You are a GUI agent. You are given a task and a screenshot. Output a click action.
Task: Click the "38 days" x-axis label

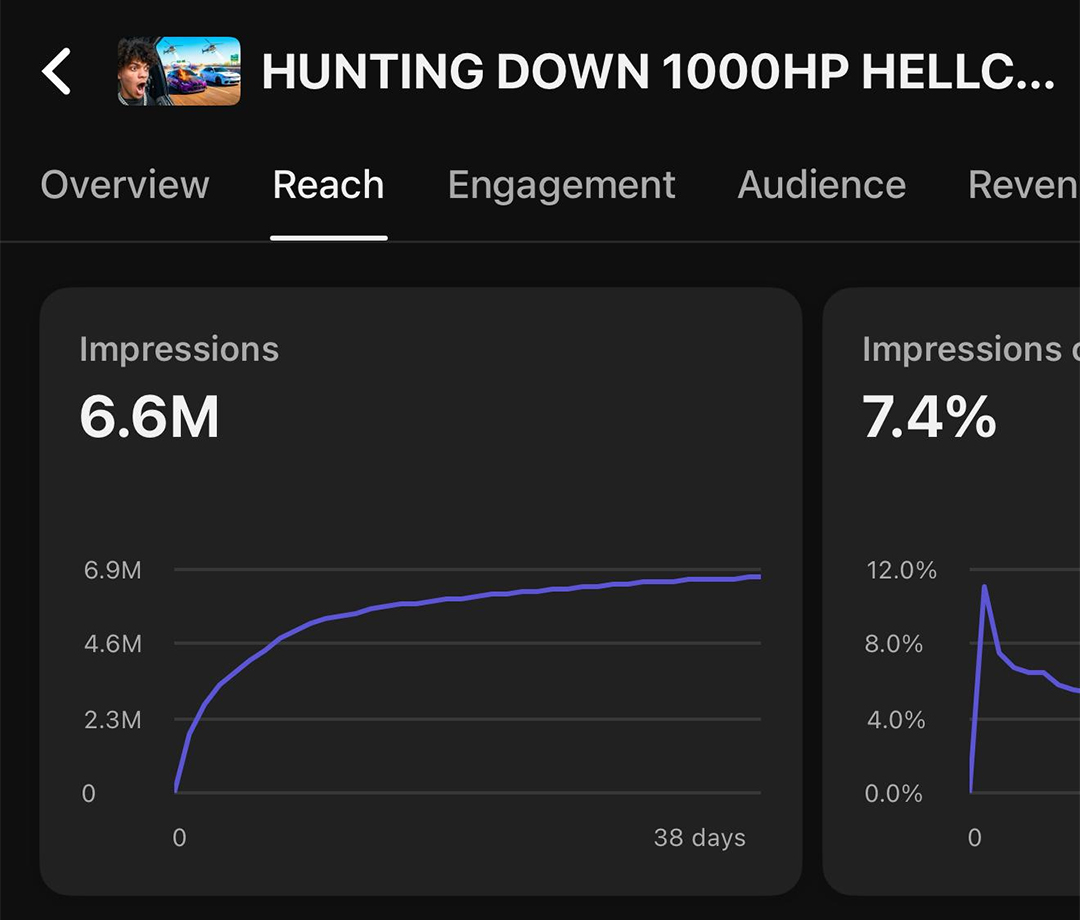[699, 837]
